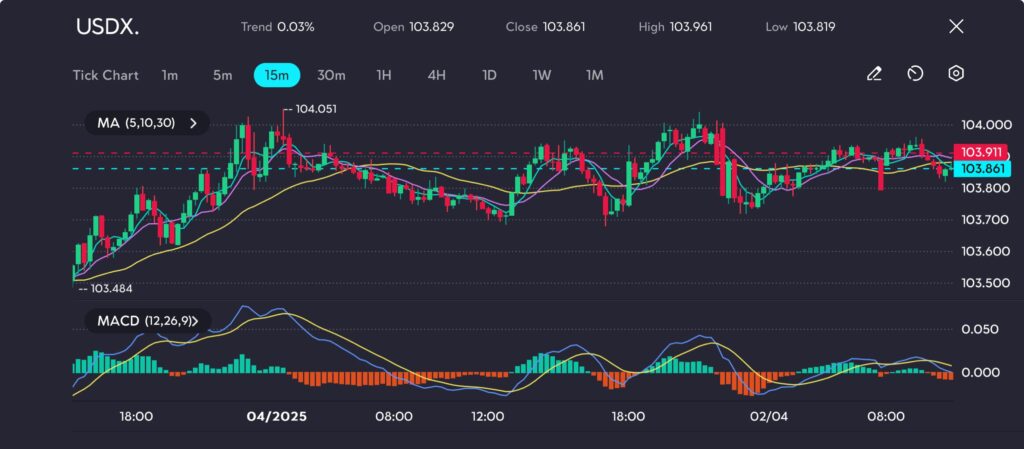1024x449 pixels.
Task: Select the 5m timeframe
Action: (222, 75)
